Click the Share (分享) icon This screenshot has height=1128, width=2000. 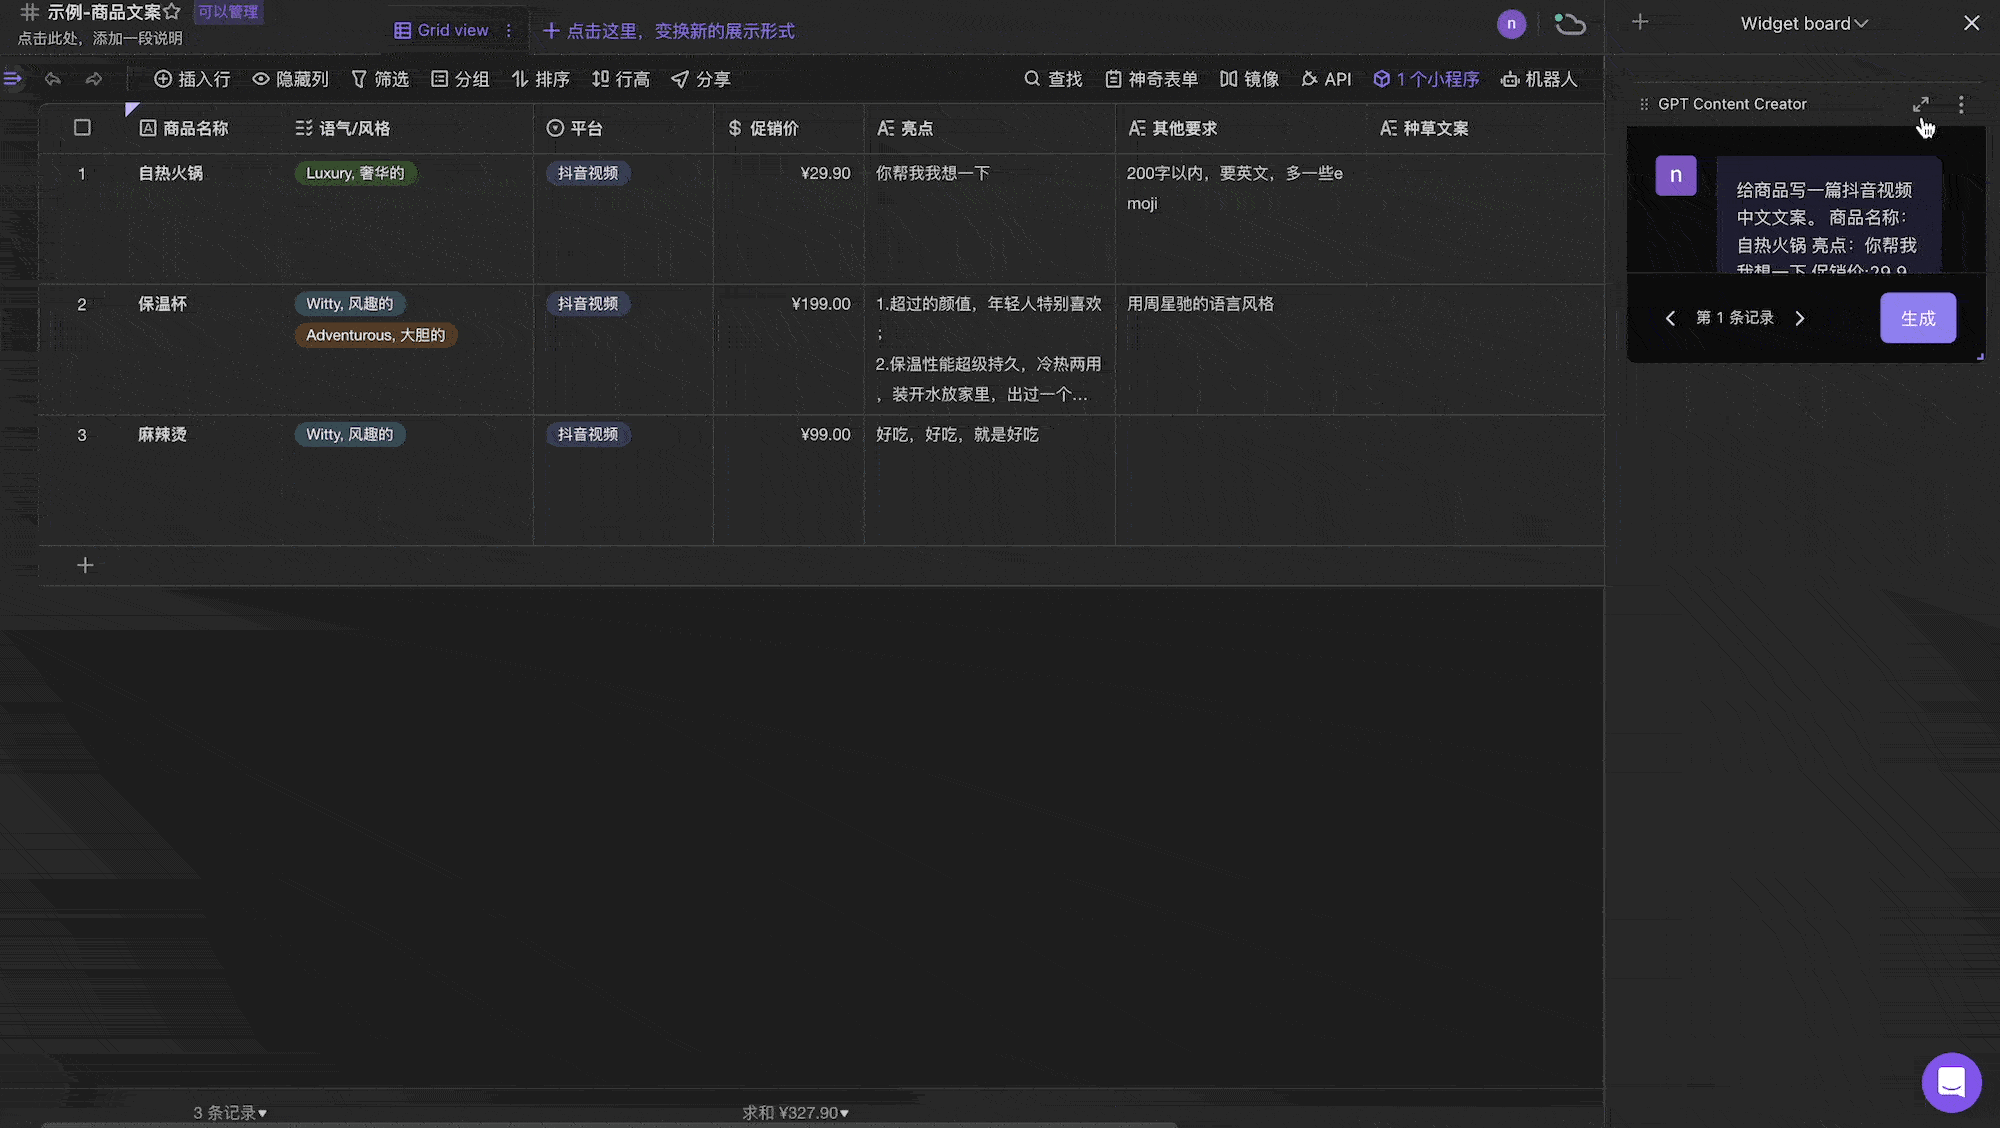(680, 79)
